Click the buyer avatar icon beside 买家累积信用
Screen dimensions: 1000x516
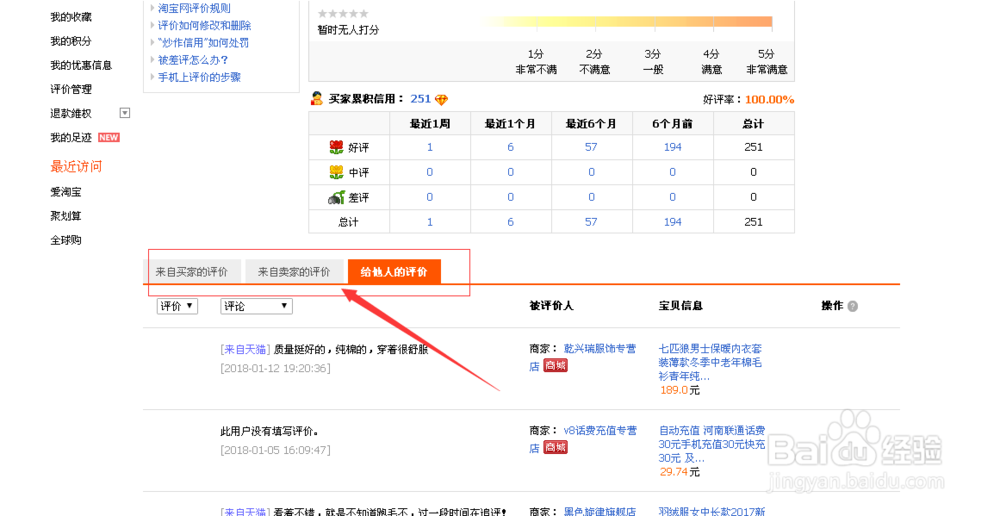[x=316, y=99]
